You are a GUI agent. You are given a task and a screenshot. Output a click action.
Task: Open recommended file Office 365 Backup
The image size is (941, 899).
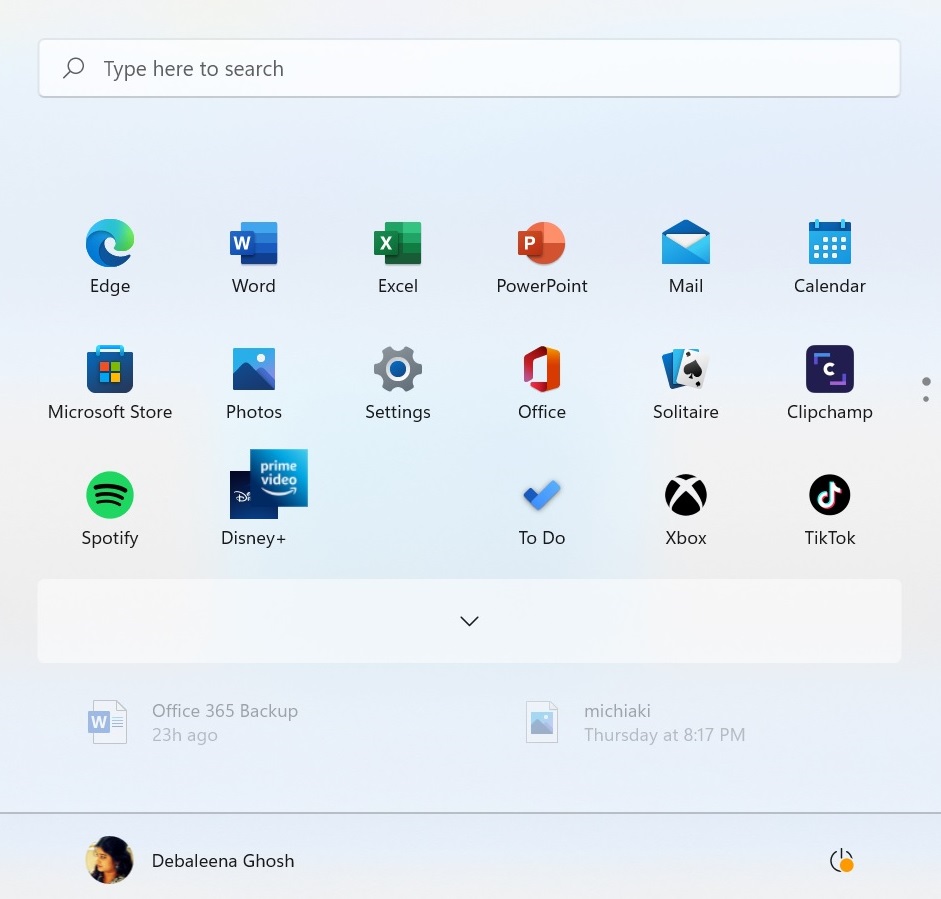pyautogui.click(x=193, y=723)
